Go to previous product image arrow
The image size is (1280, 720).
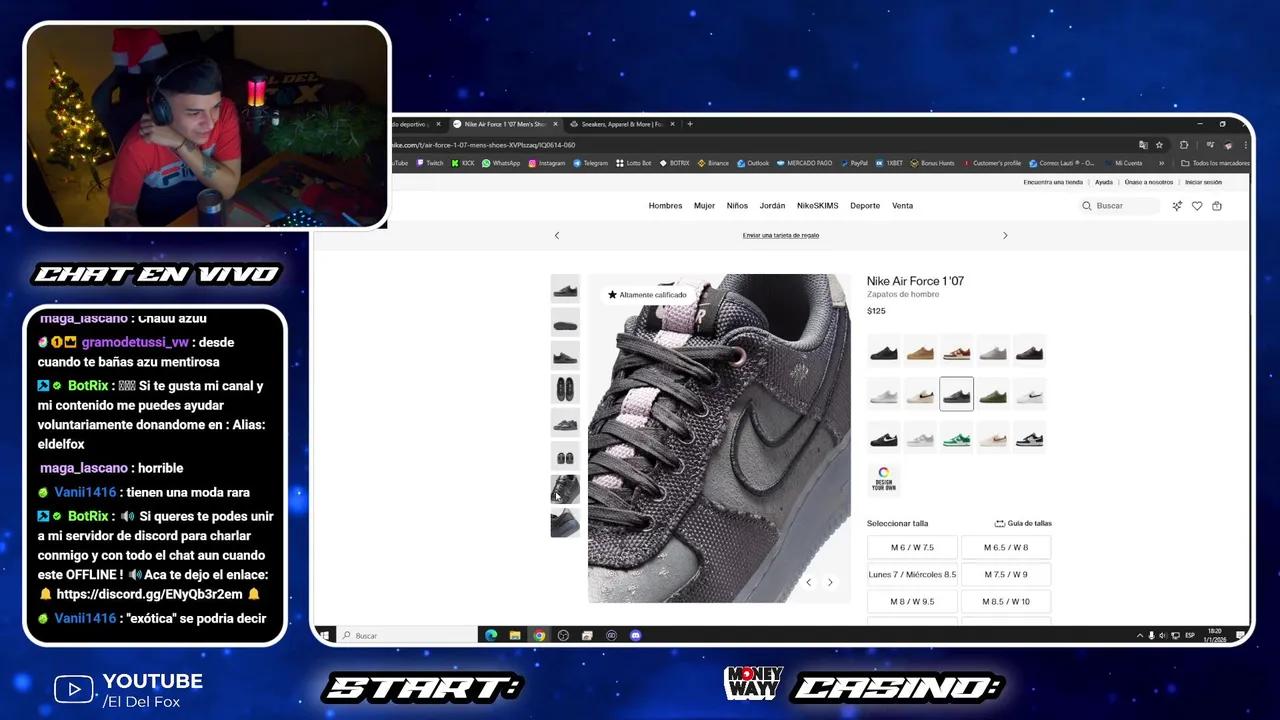[x=809, y=582]
